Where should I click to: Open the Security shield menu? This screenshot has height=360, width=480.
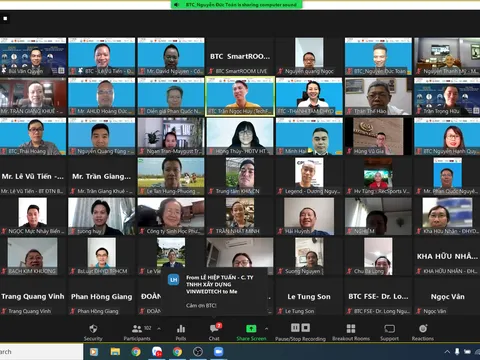93,332
